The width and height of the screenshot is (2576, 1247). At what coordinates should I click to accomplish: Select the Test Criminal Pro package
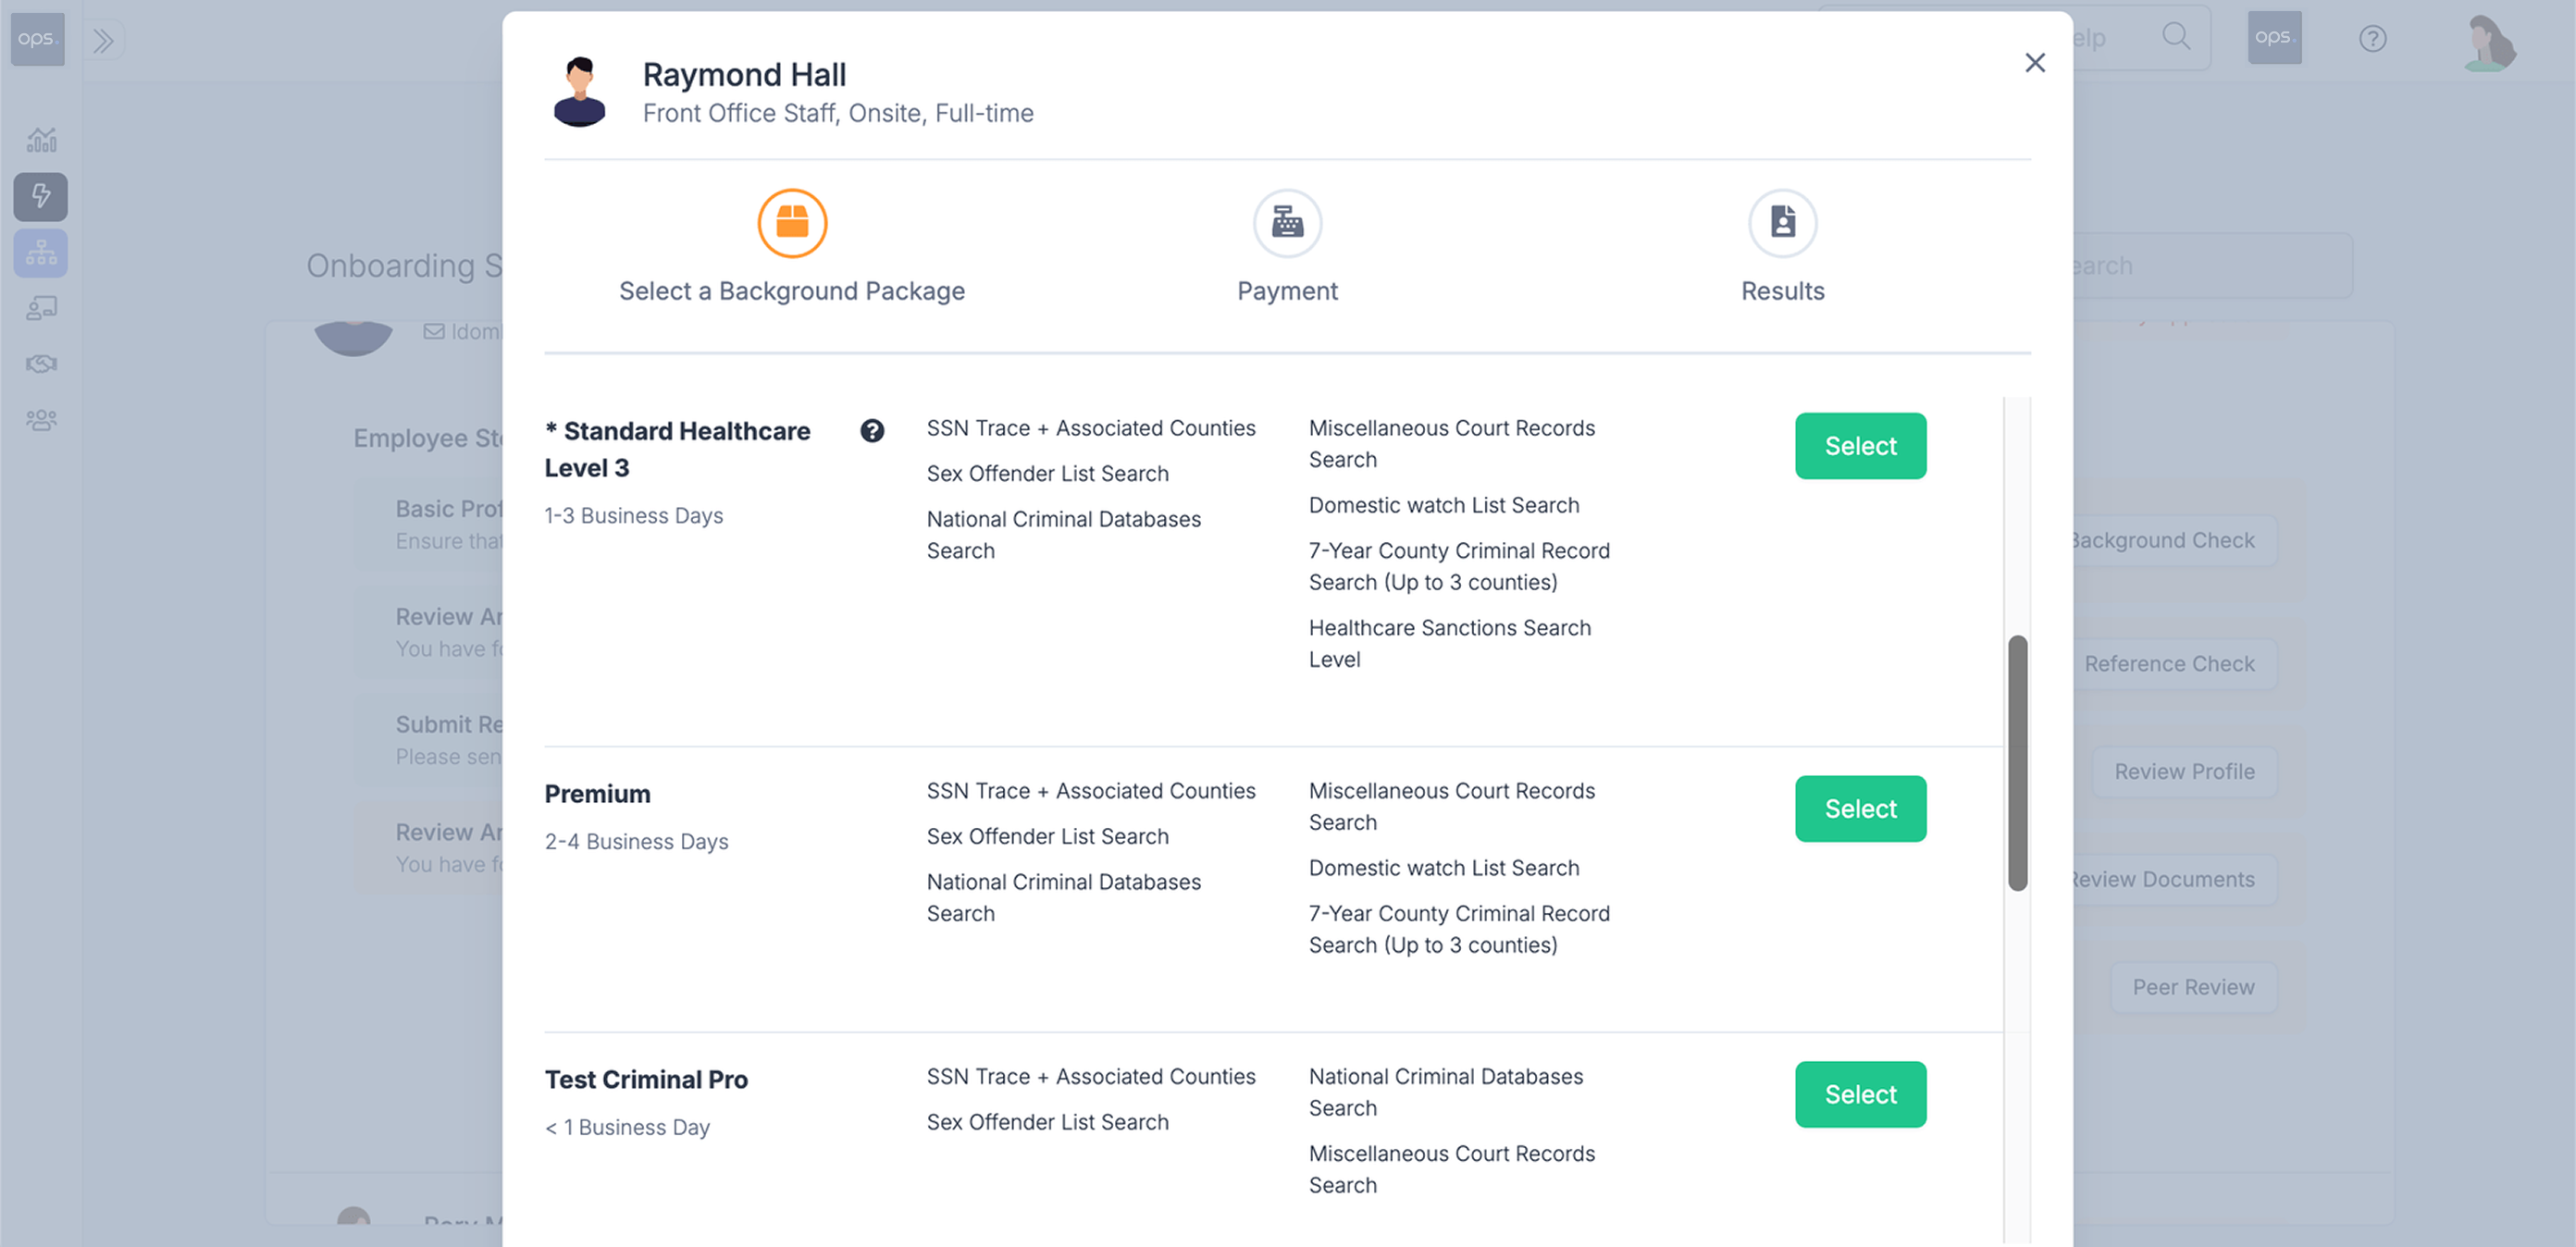[x=1860, y=1095]
